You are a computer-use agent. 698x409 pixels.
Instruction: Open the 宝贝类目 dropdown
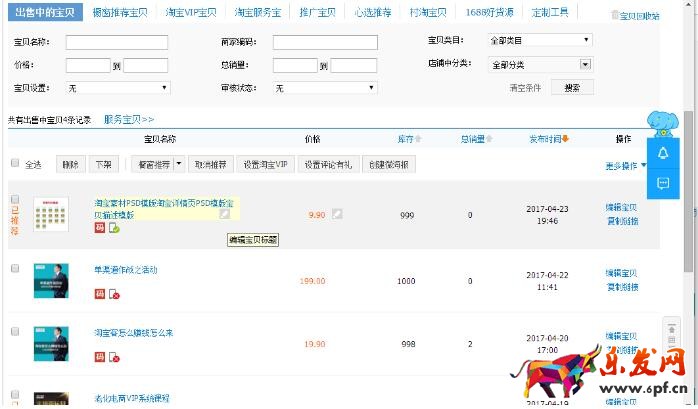click(540, 41)
